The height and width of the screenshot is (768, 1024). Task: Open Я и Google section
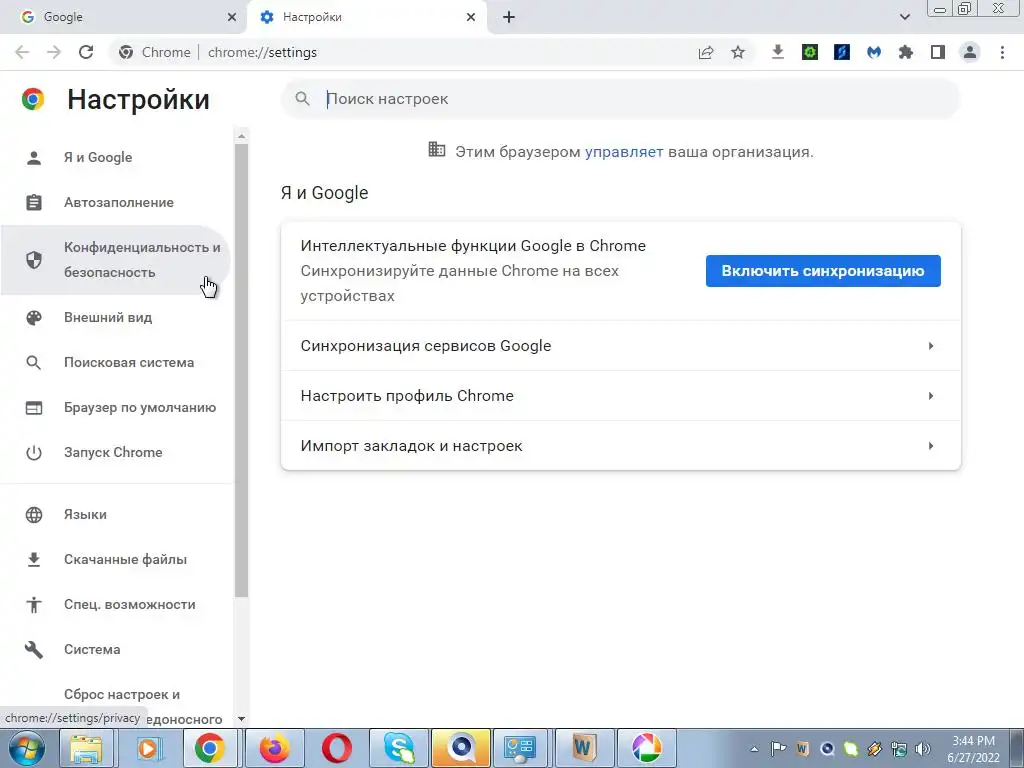[115, 157]
